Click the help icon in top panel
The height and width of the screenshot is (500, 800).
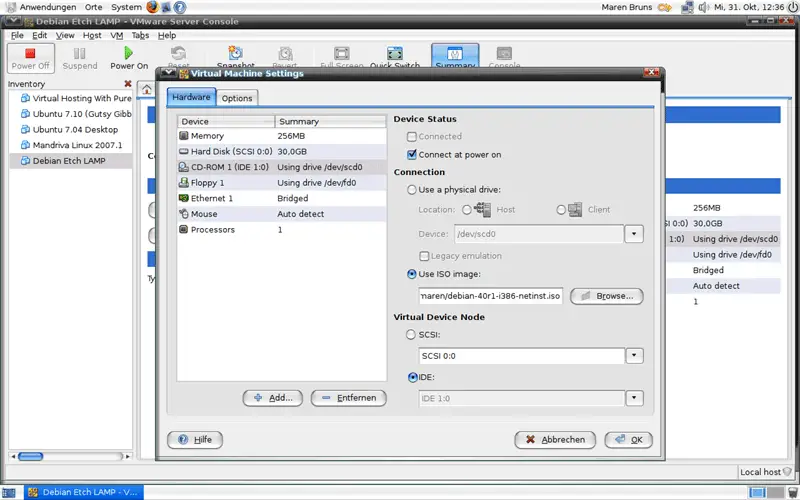click(180, 7)
